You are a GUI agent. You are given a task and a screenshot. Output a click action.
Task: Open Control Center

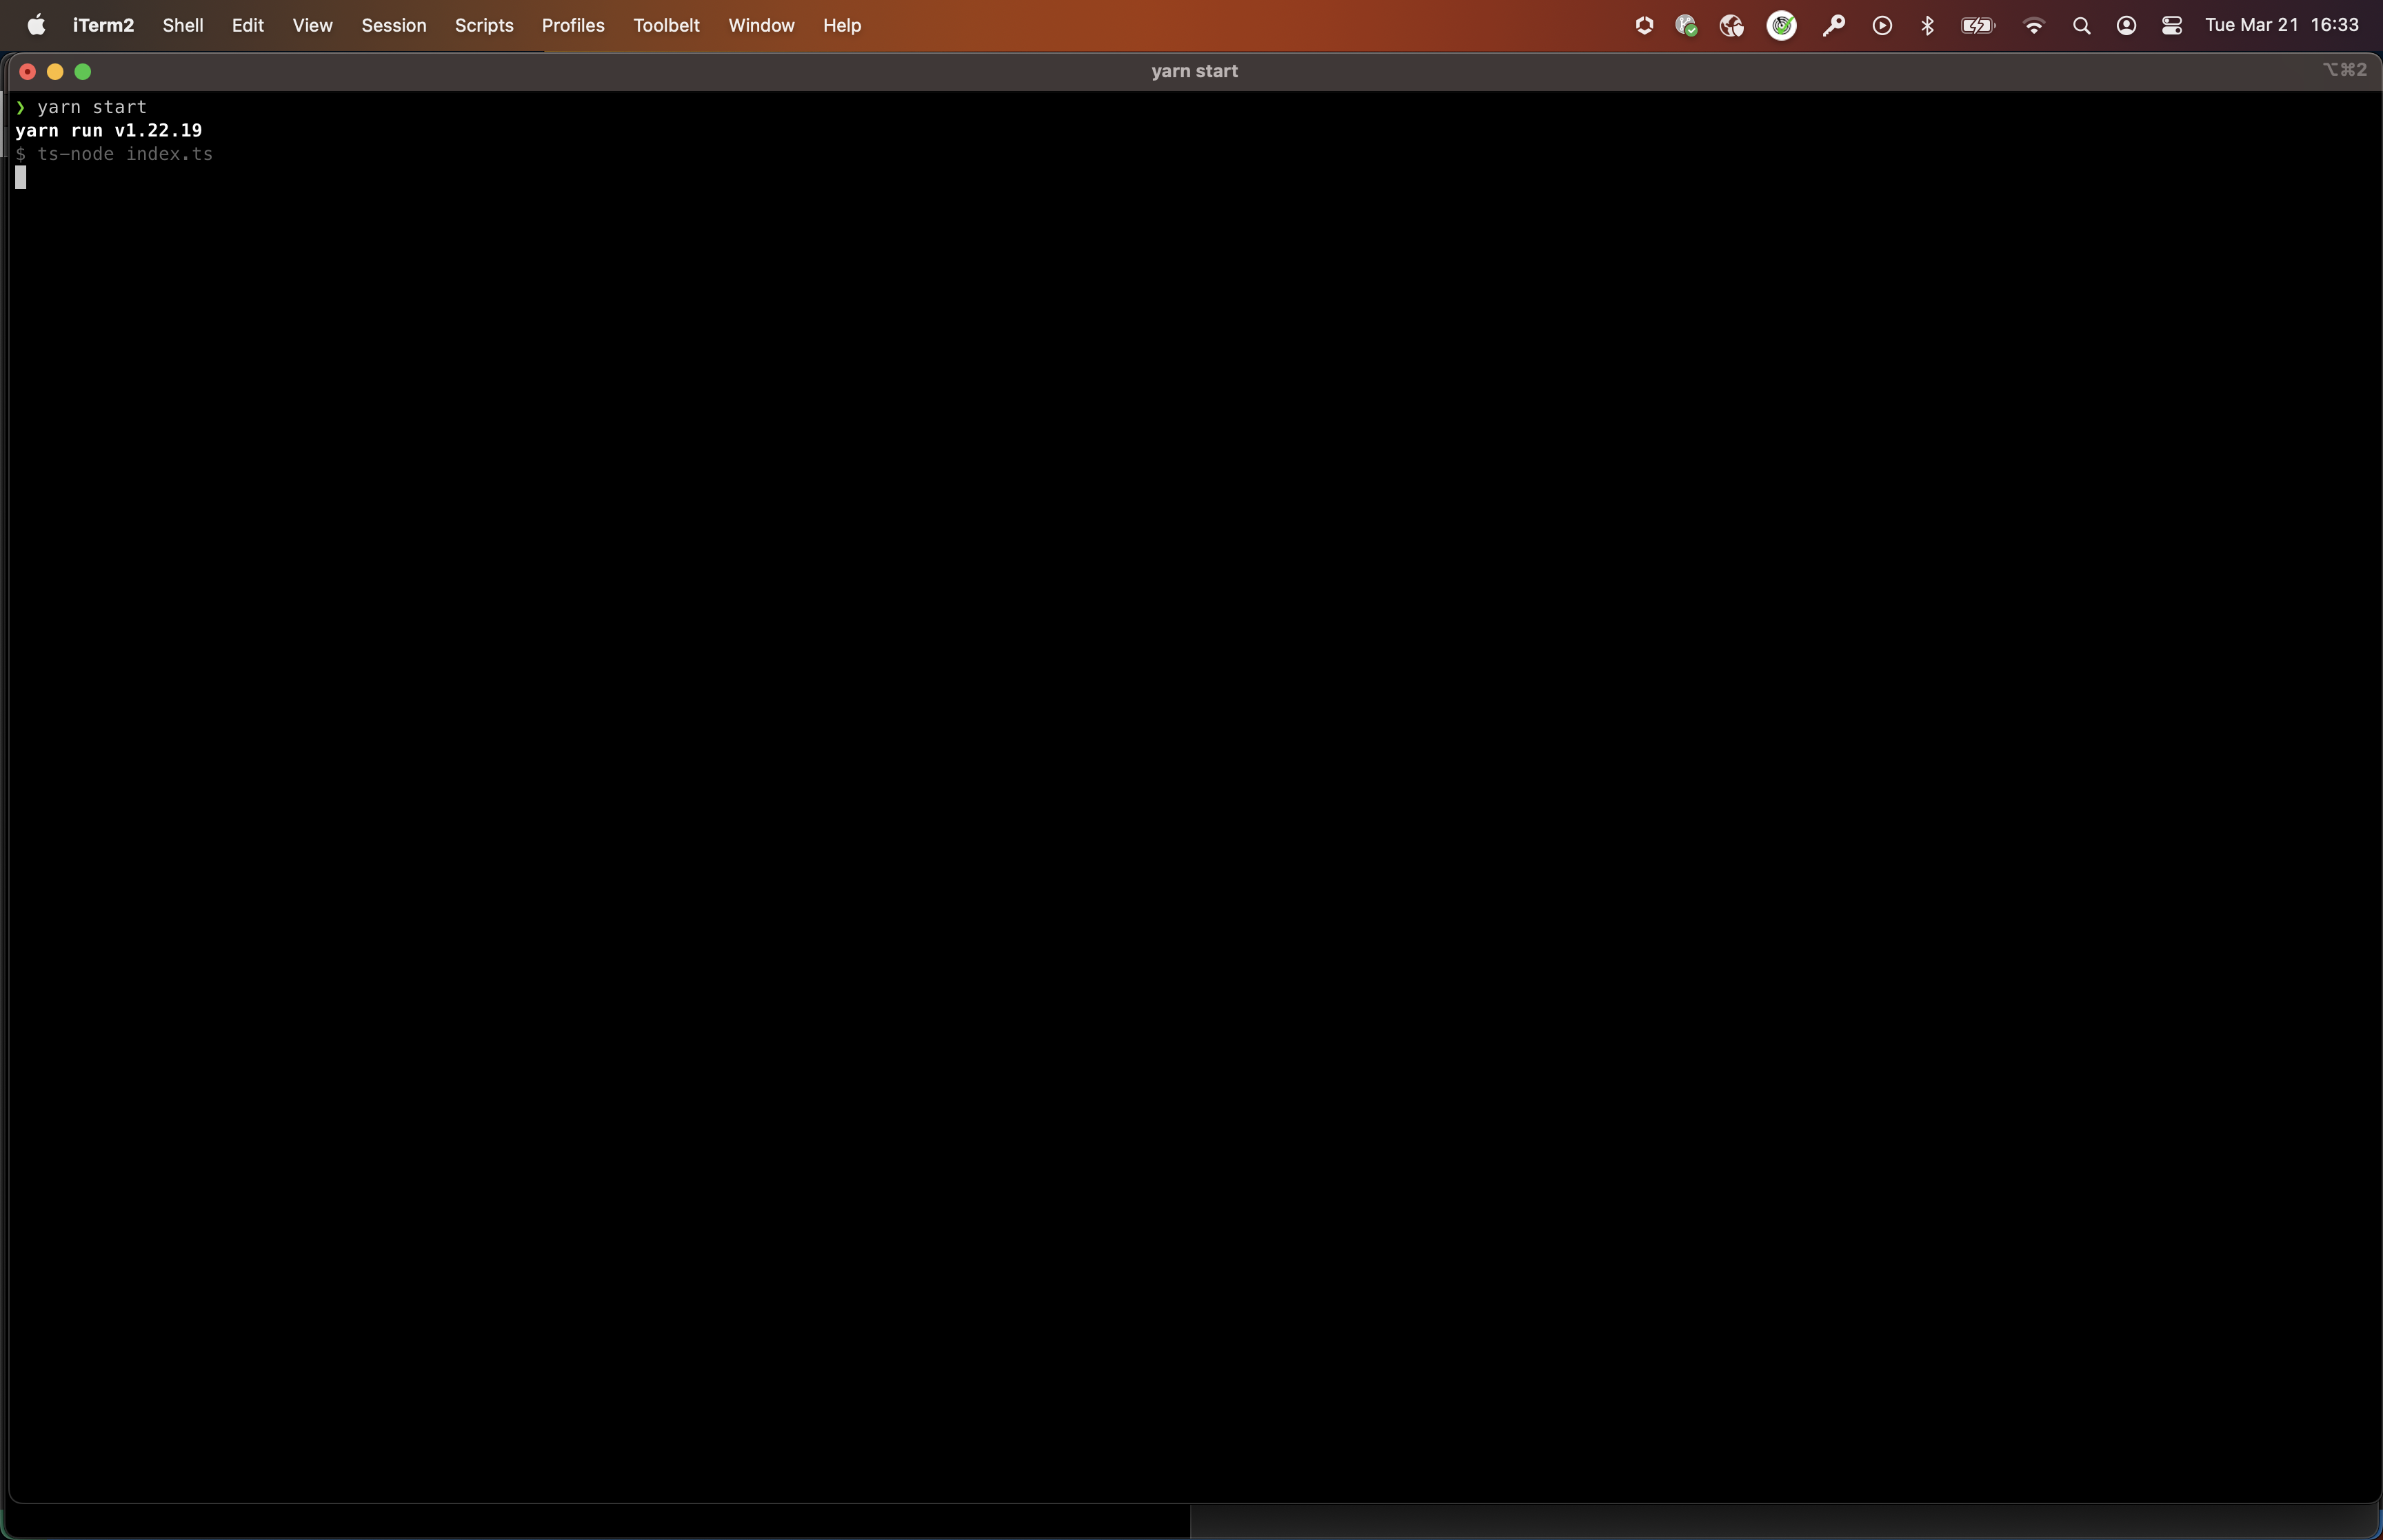coord(2172,25)
